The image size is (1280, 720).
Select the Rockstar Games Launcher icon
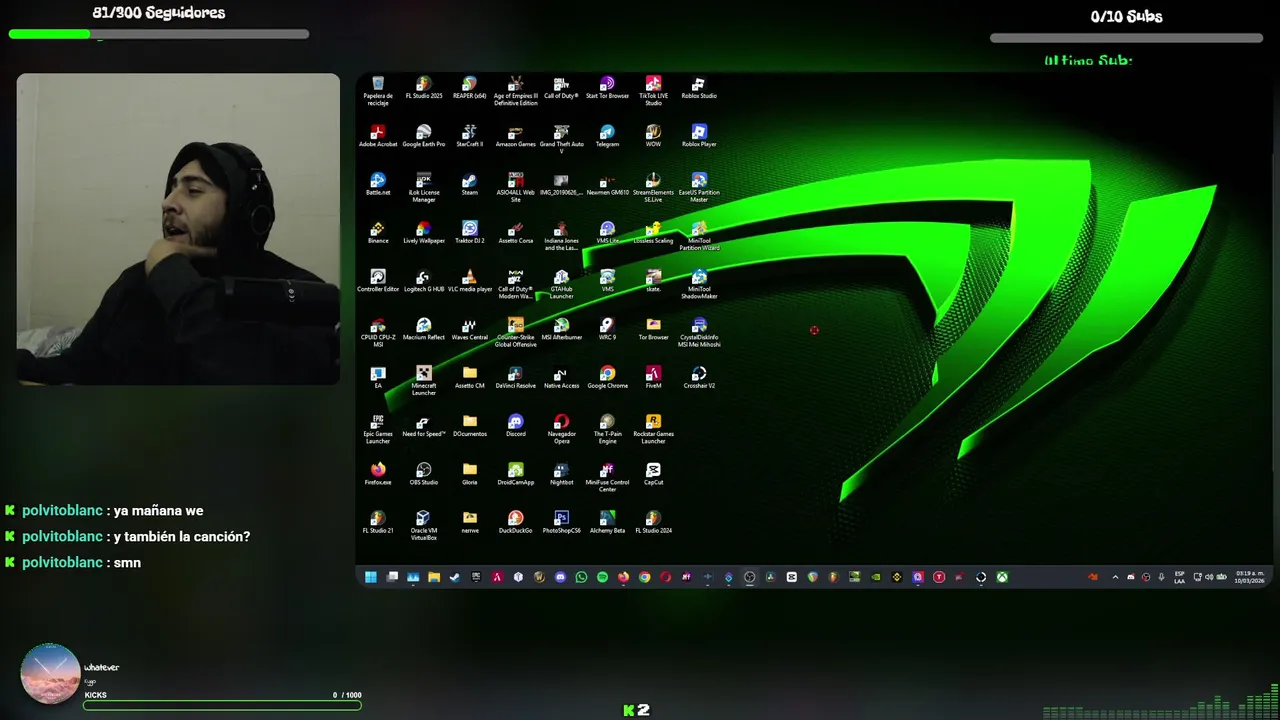point(653,428)
